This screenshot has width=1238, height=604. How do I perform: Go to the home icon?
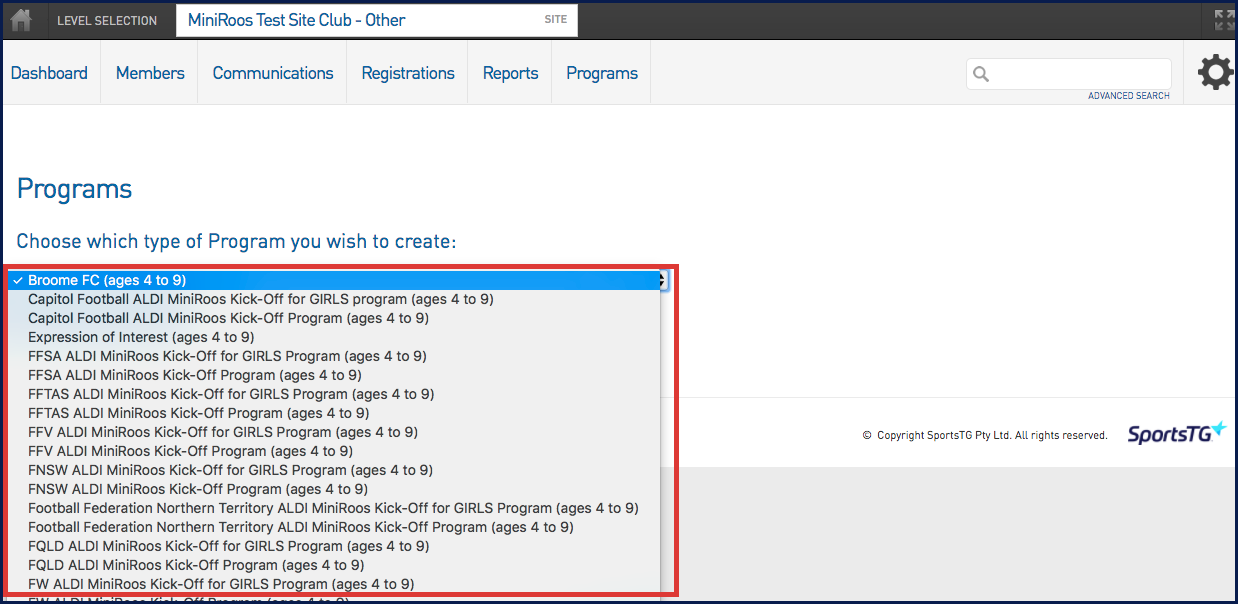pos(21,20)
